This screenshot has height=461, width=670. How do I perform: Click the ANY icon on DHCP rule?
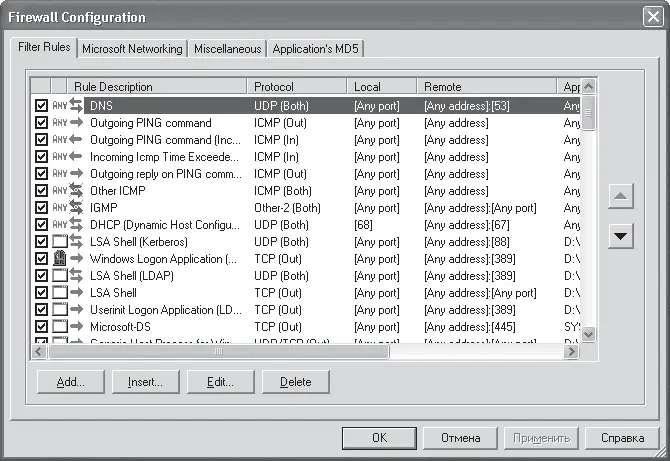pyautogui.click(x=60, y=224)
